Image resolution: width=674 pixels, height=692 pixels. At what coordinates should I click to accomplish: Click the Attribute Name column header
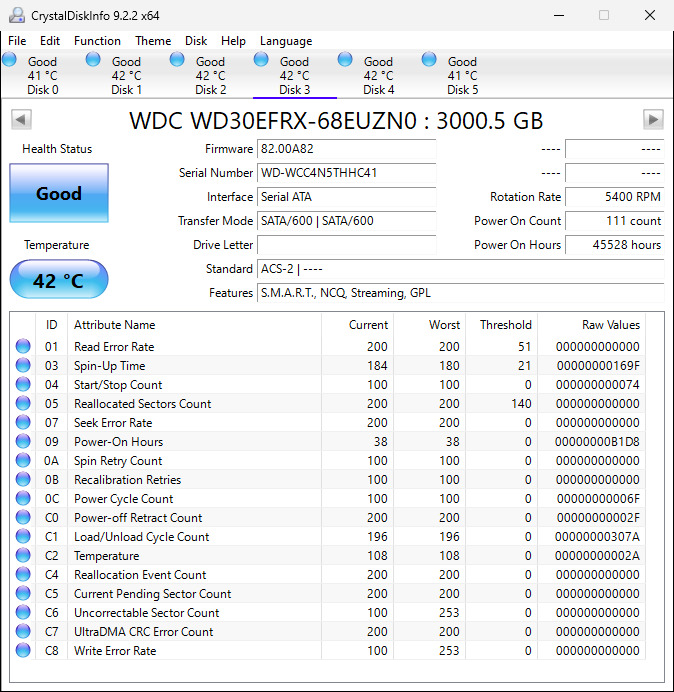pos(194,325)
